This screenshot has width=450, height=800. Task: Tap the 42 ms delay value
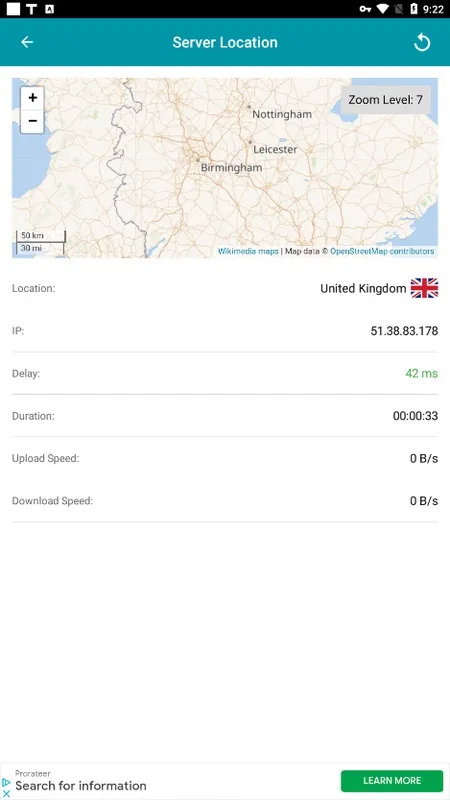tap(421, 373)
